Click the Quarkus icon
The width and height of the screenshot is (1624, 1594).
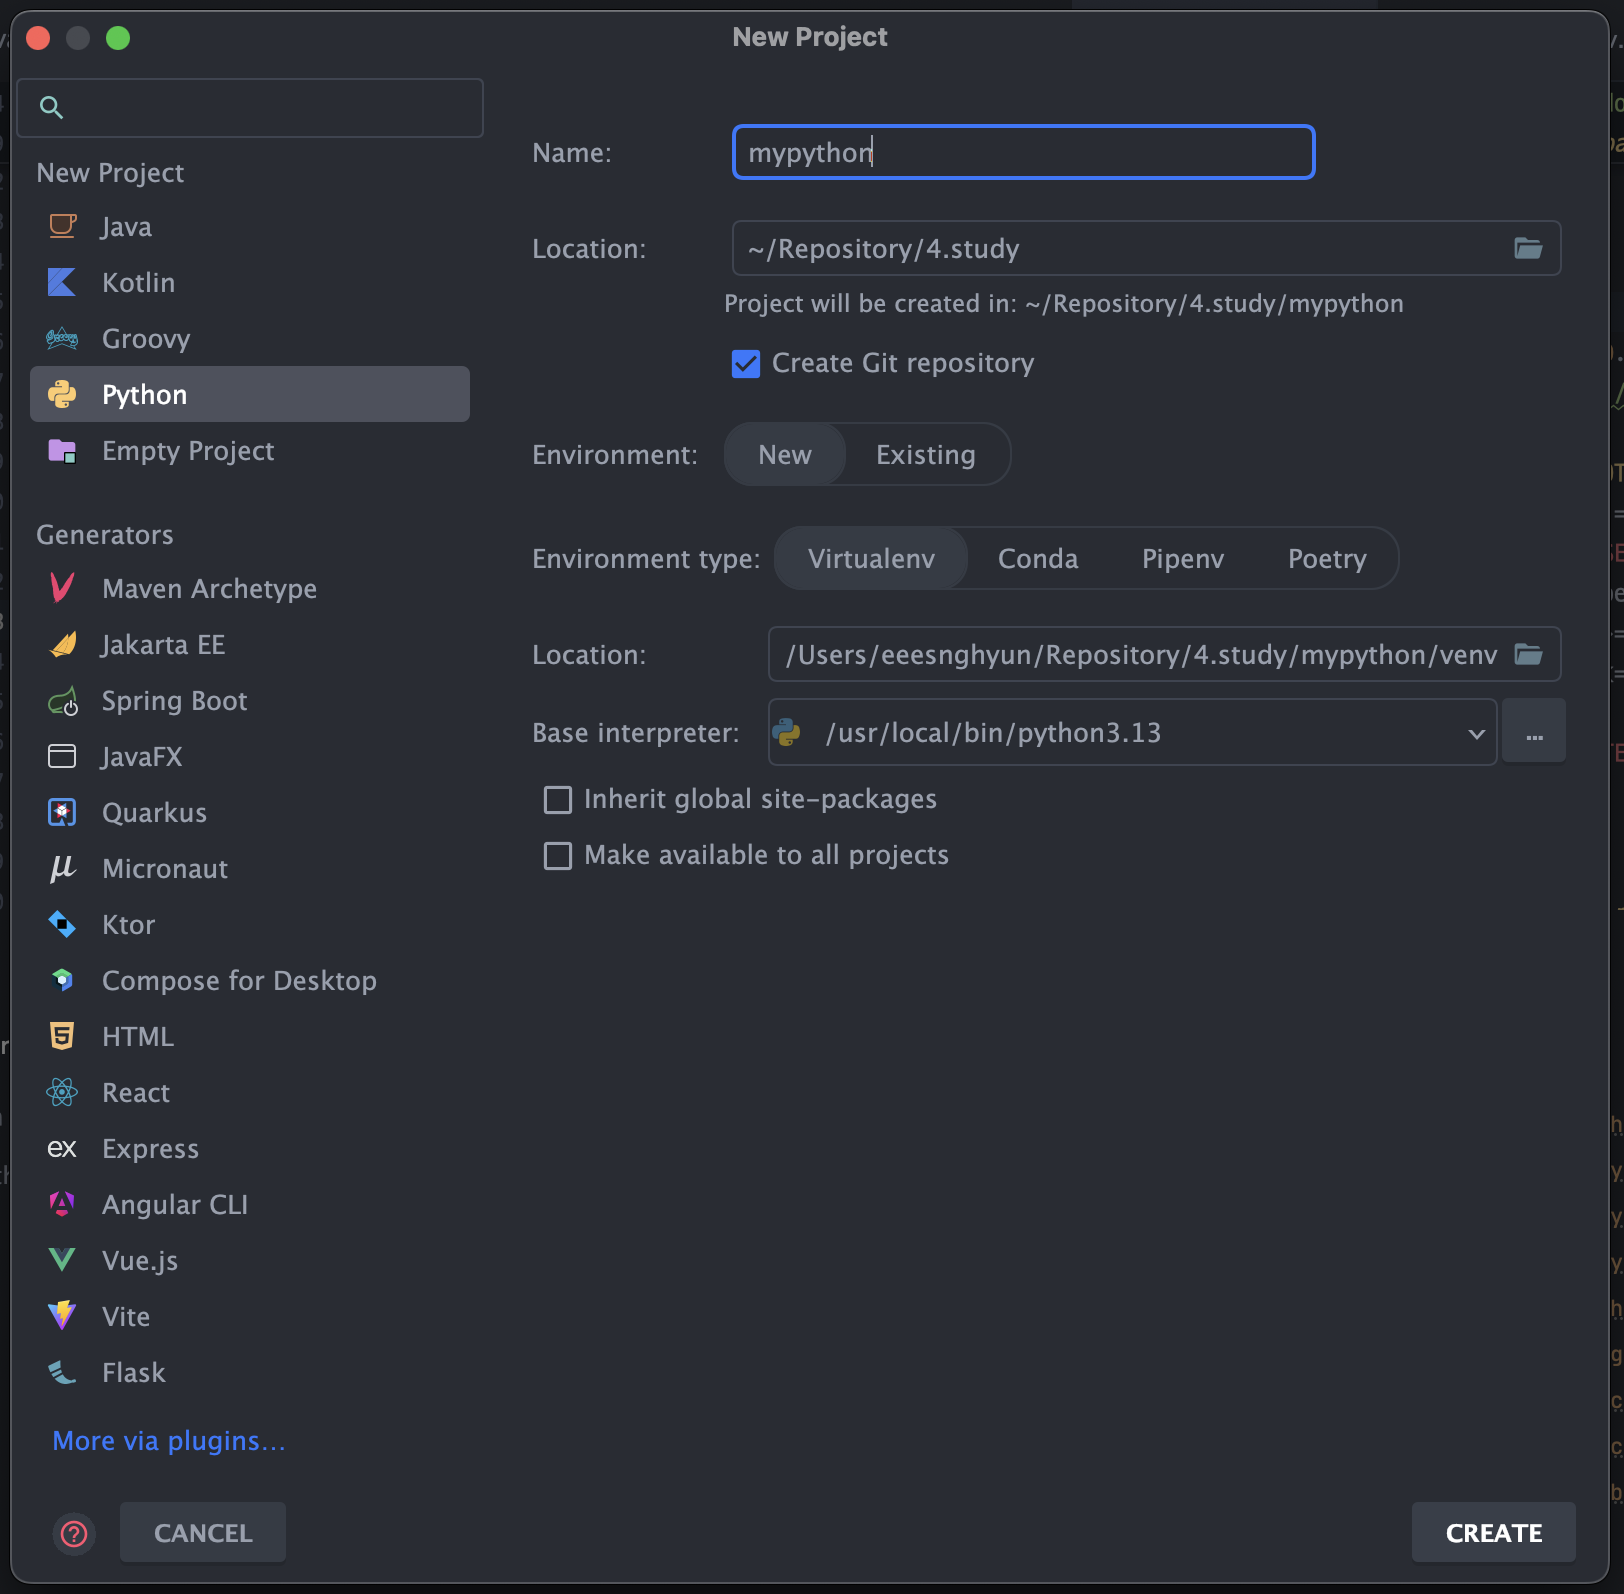pyautogui.click(x=62, y=812)
